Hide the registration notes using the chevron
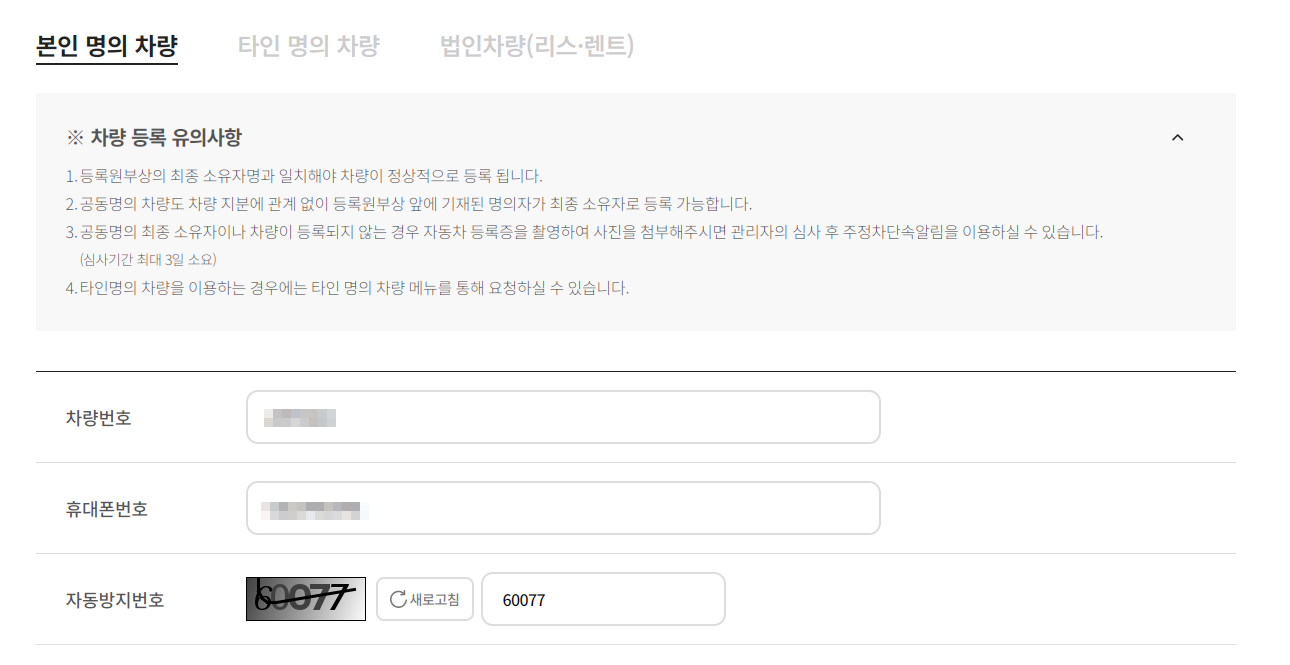The width and height of the screenshot is (1290, 665). click(x=1178, y=137)
